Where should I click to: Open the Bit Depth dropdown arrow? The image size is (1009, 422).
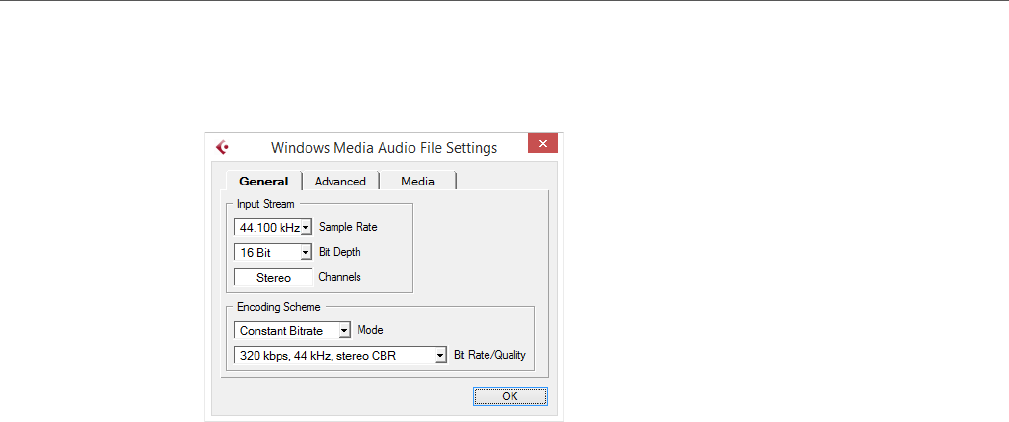306,253
